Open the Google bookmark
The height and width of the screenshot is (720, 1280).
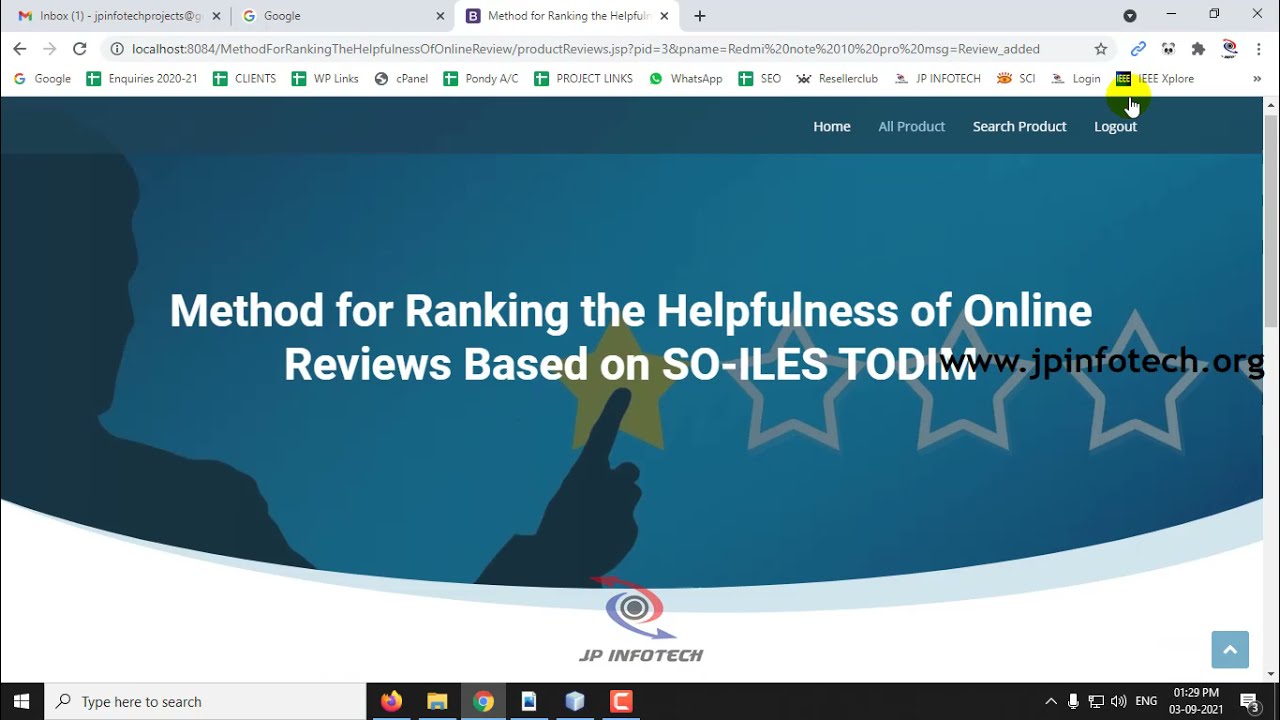click(x=42, y=79)
